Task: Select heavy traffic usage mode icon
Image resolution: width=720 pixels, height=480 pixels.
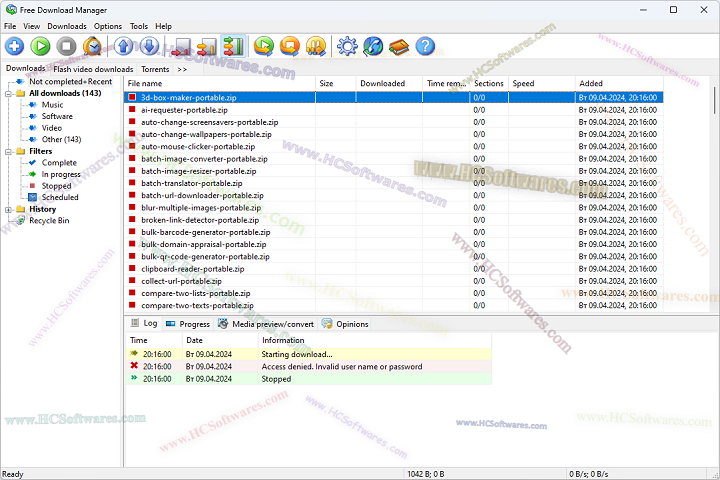Action: (233, 46)
